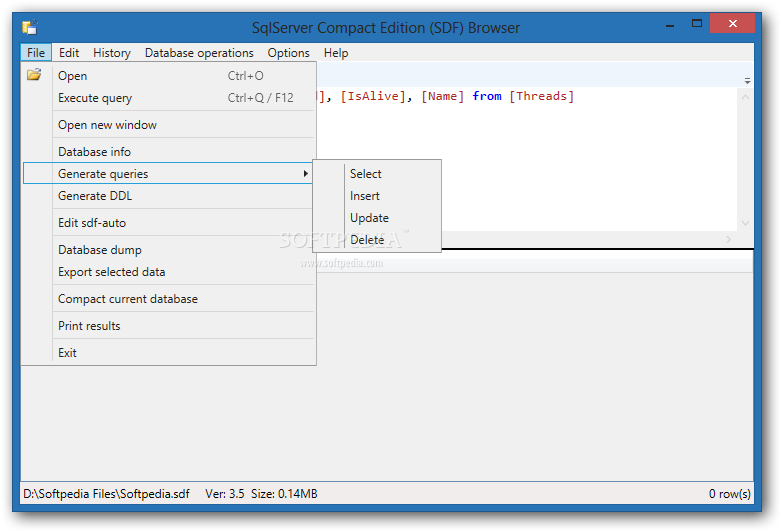The image size is (782, 532).
Task: Generate an Insert query
Action: click(x=377, y=196)
